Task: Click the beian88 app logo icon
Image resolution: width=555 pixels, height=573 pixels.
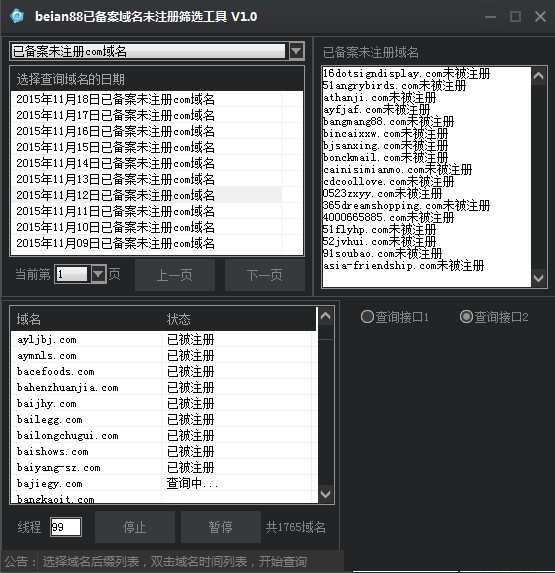Action: [17, 16]
